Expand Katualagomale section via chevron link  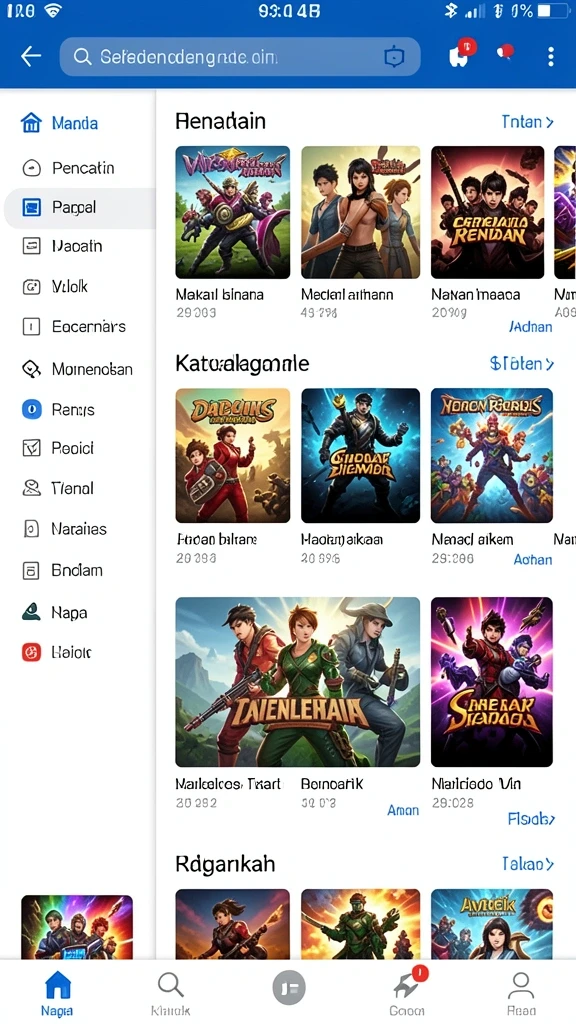pos(521,363)
